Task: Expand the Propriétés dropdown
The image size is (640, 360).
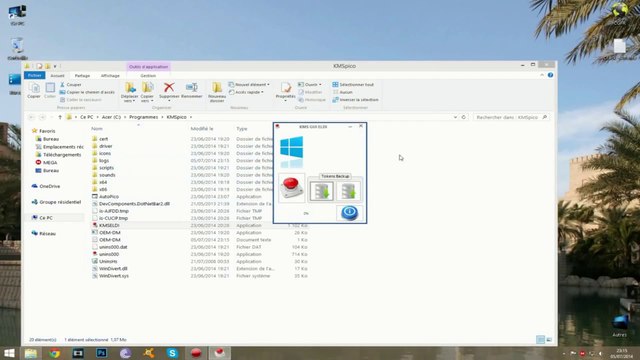Action: pyautogui.click(x=285, y=101)
